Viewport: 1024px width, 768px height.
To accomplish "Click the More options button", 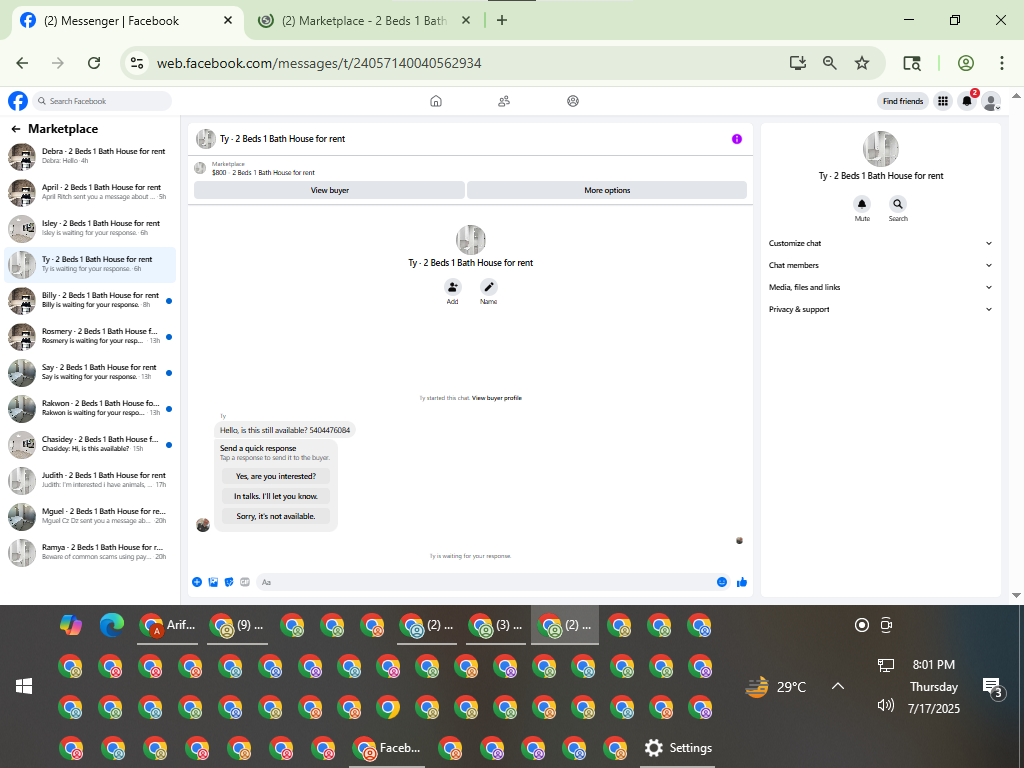I will [x=607, y=190].
